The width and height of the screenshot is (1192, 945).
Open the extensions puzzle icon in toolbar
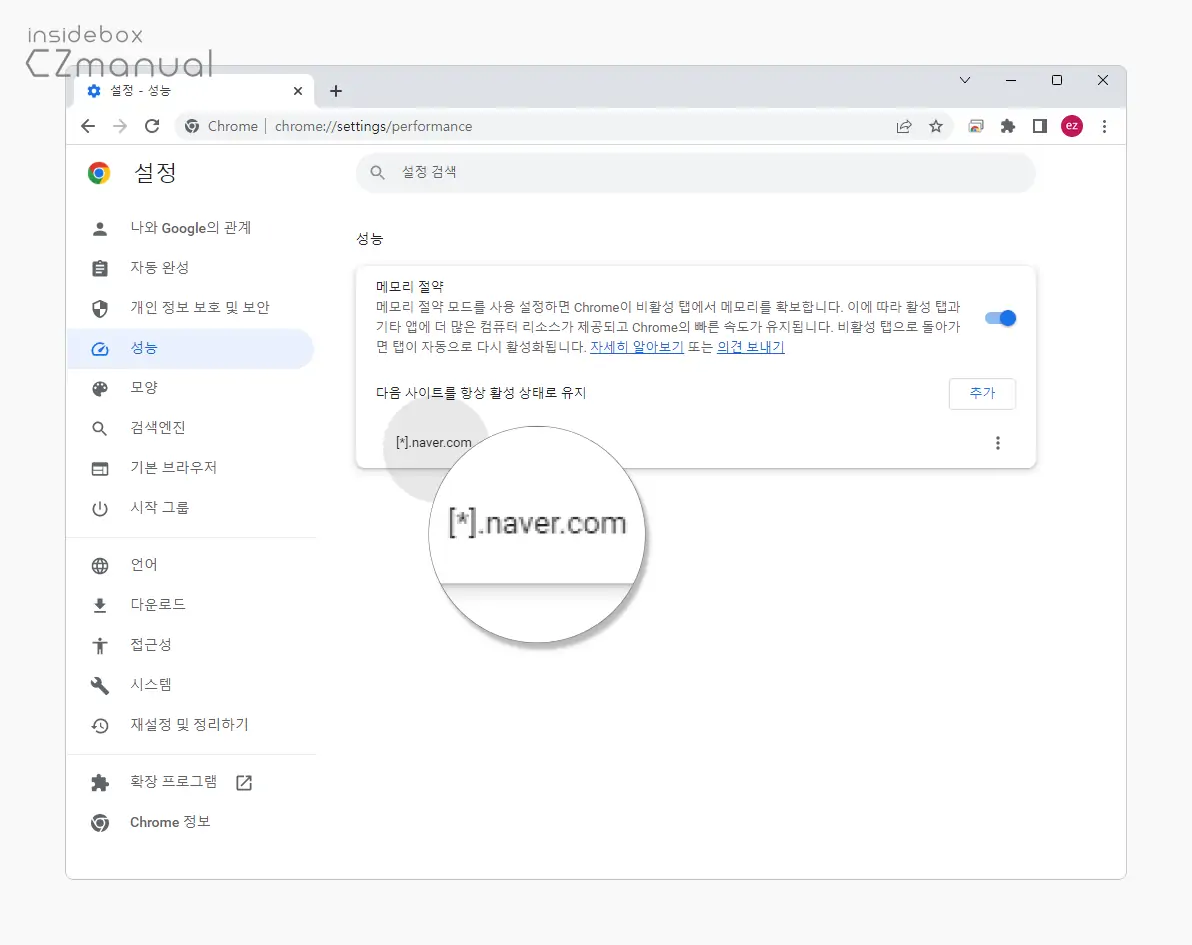coord(1008,126)
